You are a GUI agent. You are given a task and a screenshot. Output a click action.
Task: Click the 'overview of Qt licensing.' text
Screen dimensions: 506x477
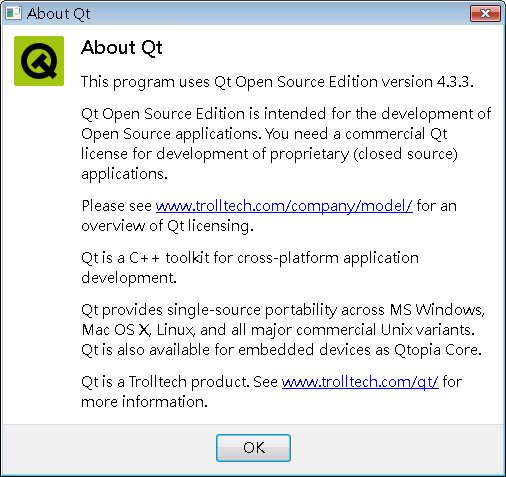pyautogui.click(x=167, y=226)
